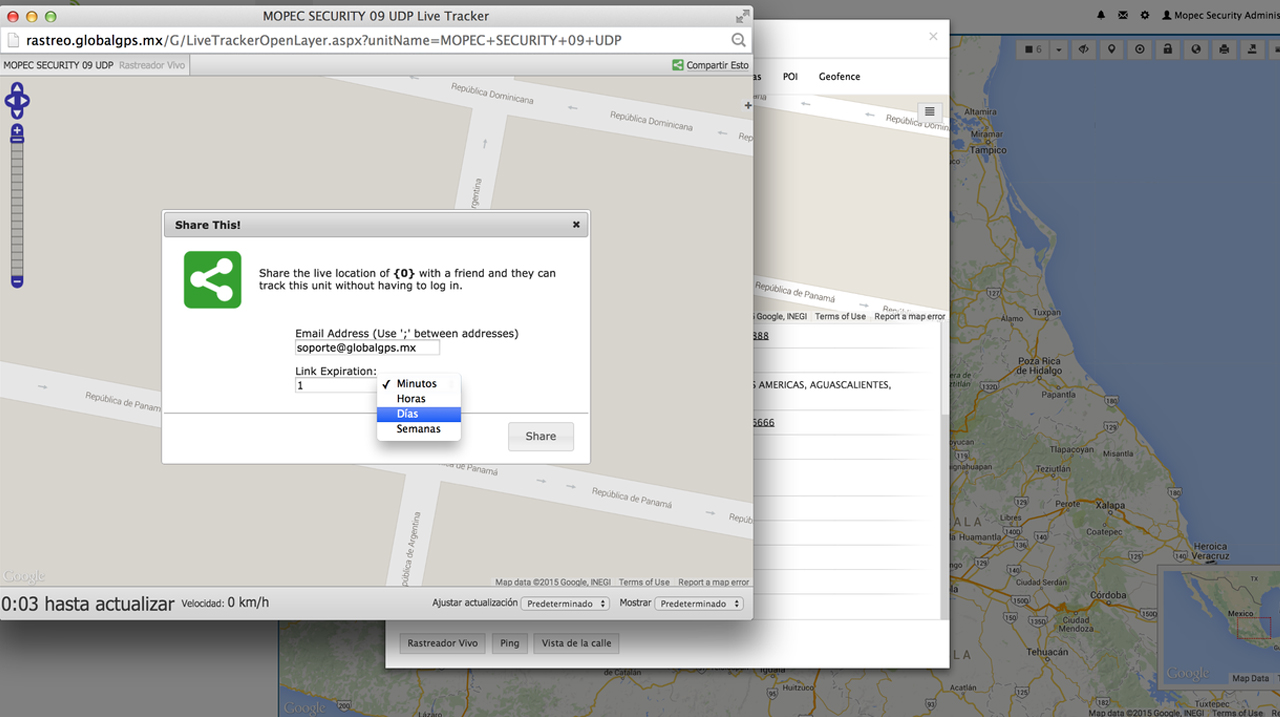The image size is (1280, 717).
Task: Click the Share button
Action: click(540, 437)
